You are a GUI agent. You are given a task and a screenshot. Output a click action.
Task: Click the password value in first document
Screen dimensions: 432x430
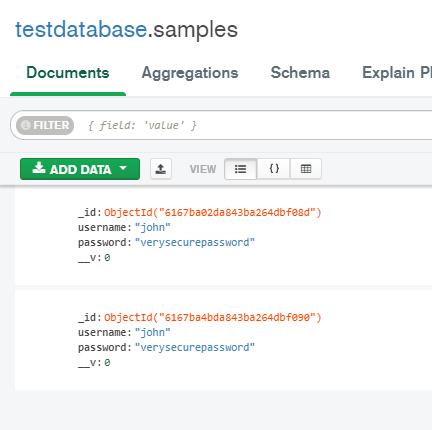195,242
